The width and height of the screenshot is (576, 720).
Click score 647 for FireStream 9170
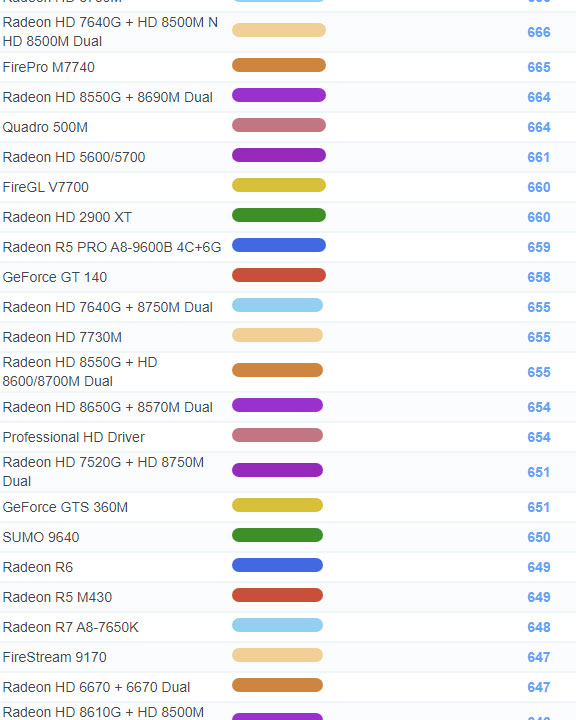539,657
